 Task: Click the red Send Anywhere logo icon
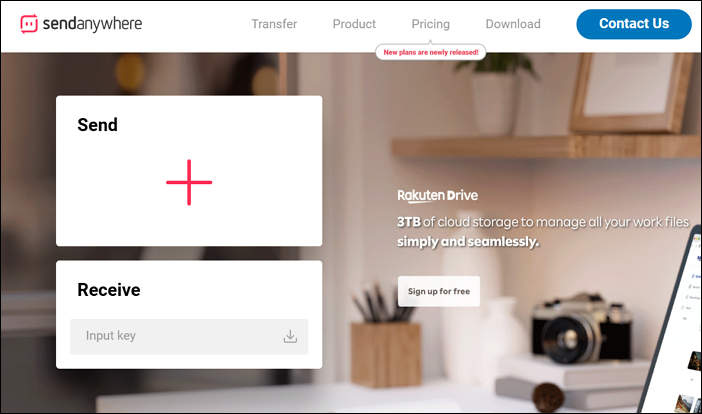(29, 24)
